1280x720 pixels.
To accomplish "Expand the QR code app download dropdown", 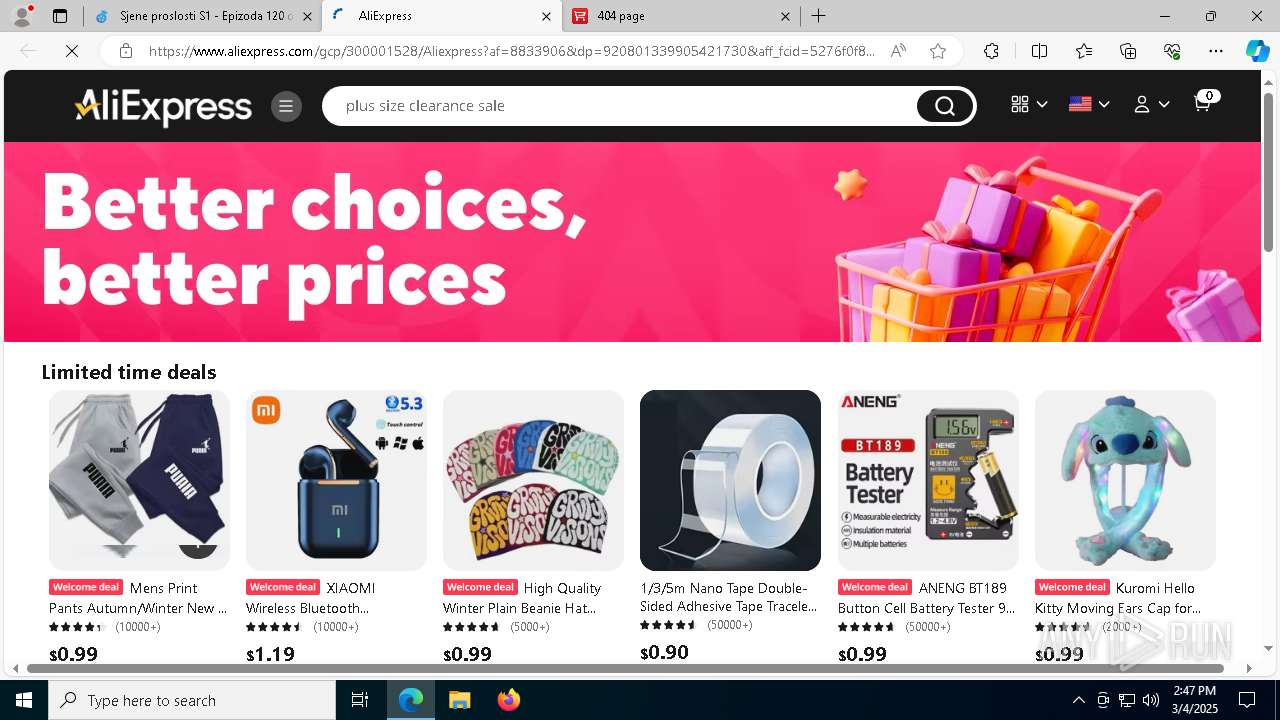I will 1029,104.
